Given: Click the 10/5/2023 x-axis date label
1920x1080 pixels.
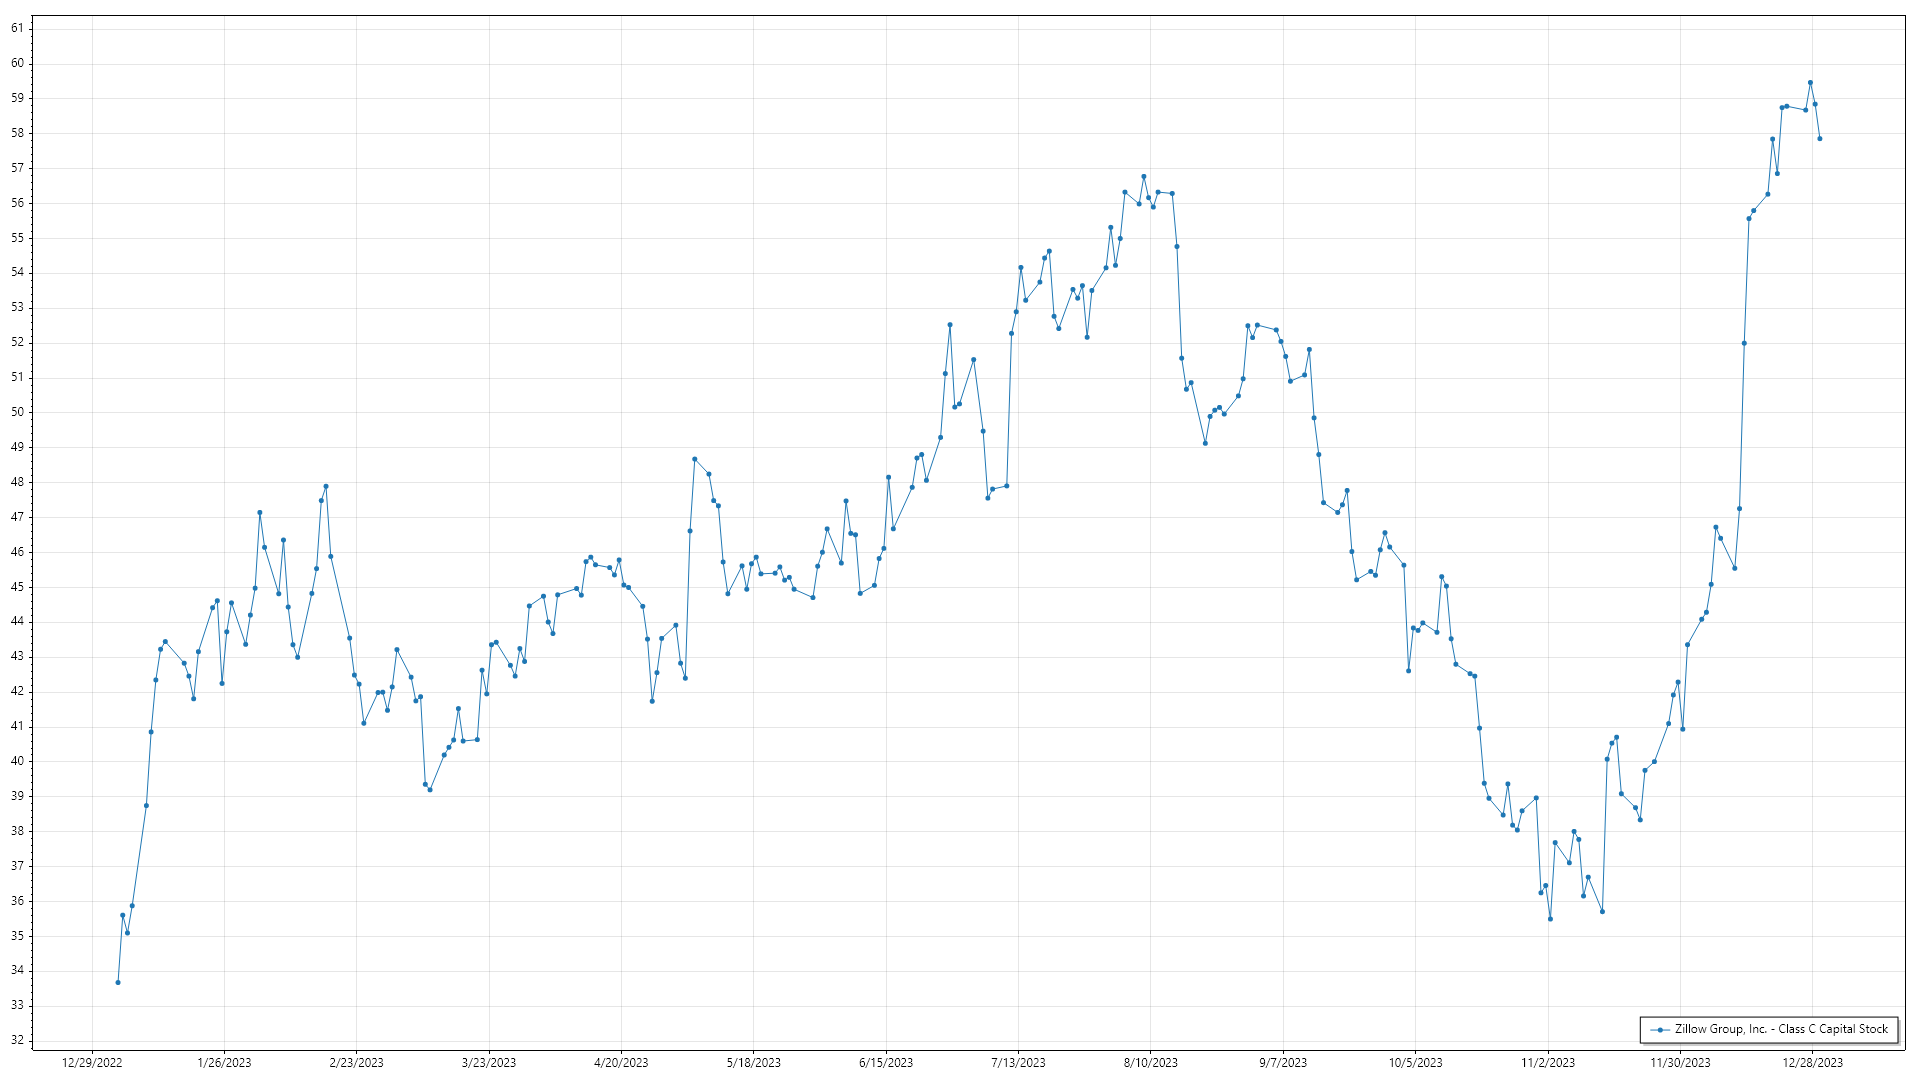Looking at the screenshot, I should coord(1415,1063).
